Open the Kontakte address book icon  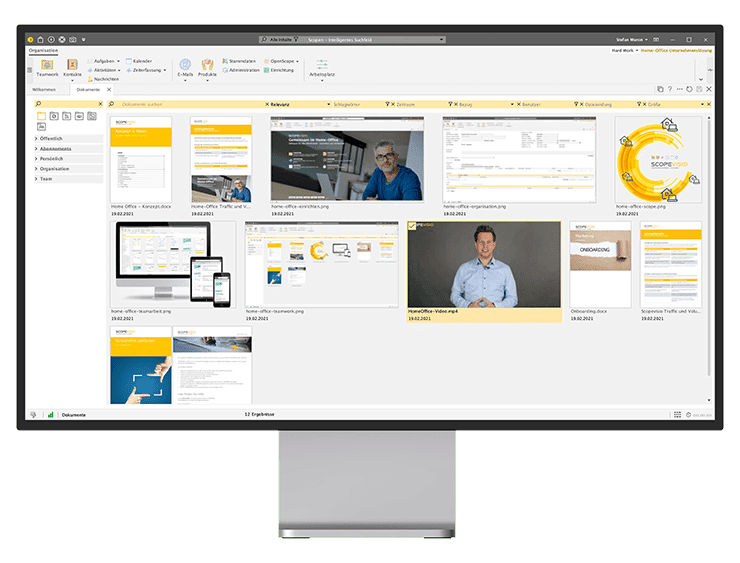pyautogui.click(x=72, y=65)
